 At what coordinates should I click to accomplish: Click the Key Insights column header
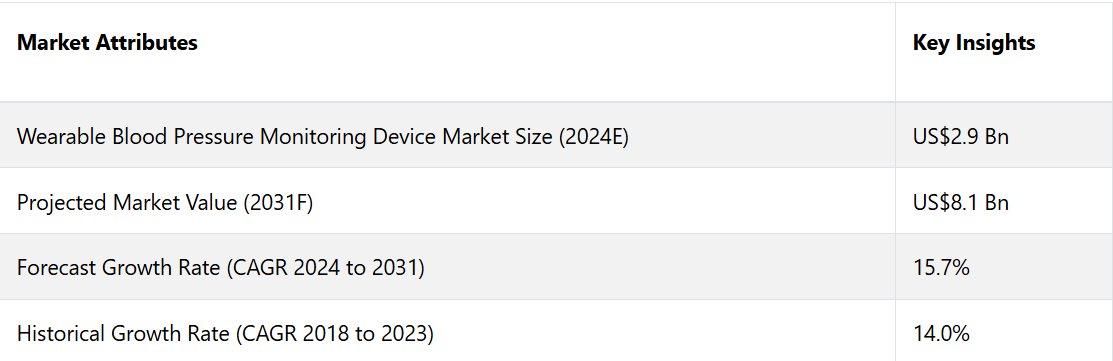[974, 43]
